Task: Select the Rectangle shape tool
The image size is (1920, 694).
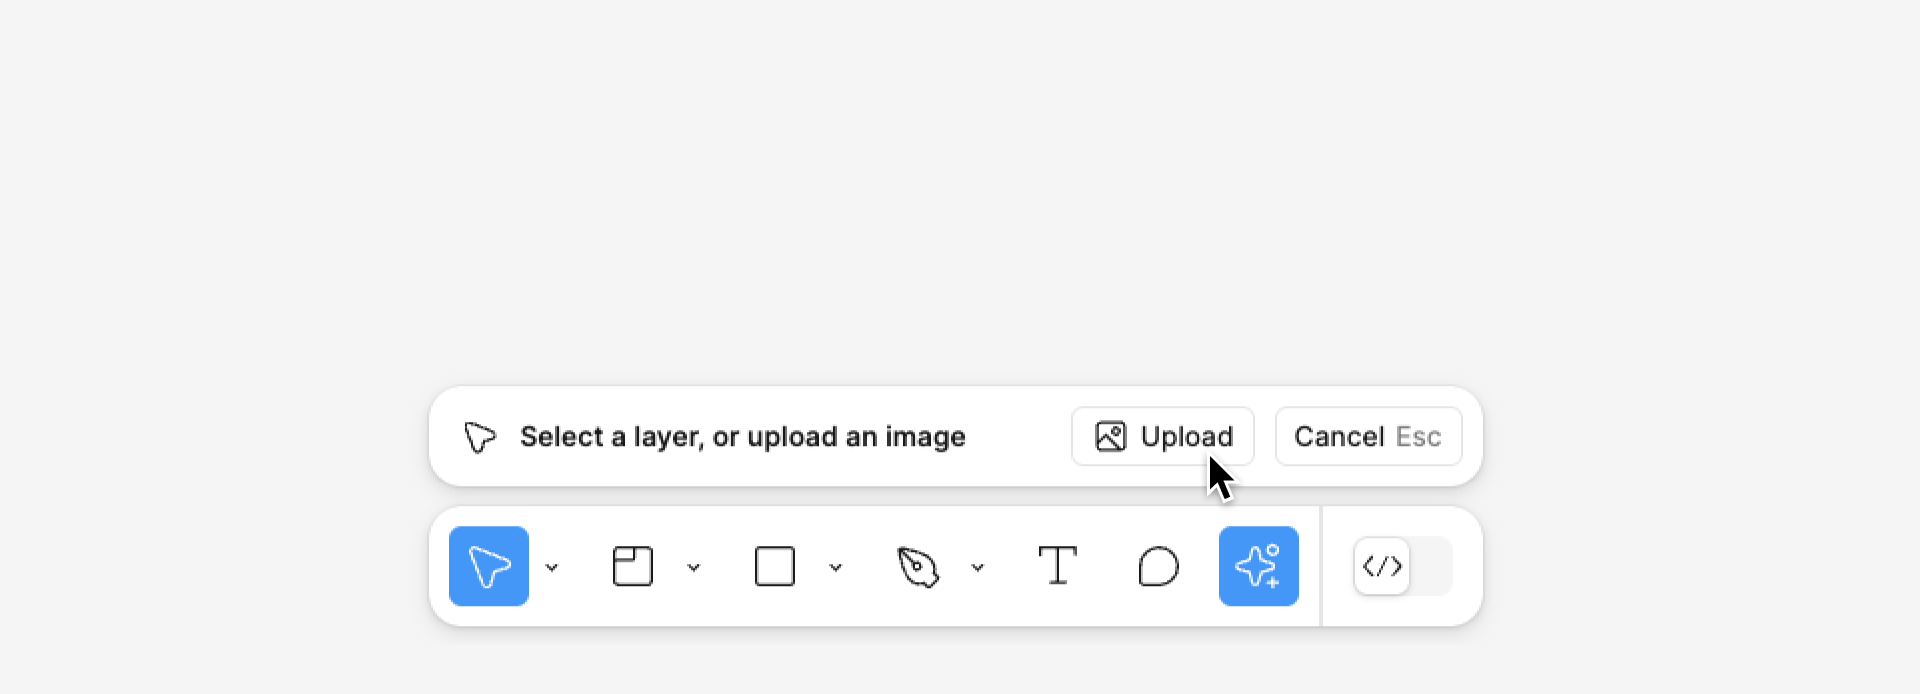Action: (774, 566)
